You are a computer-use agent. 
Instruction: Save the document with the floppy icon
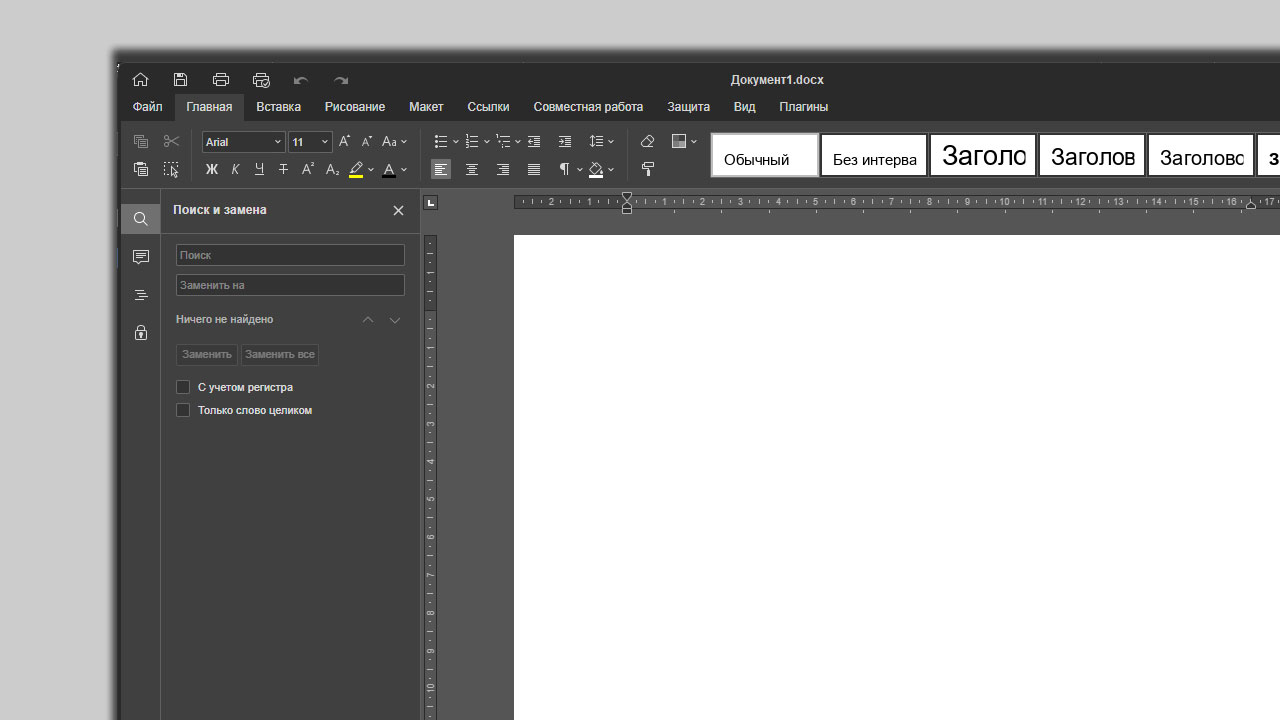tap(180, 80)
